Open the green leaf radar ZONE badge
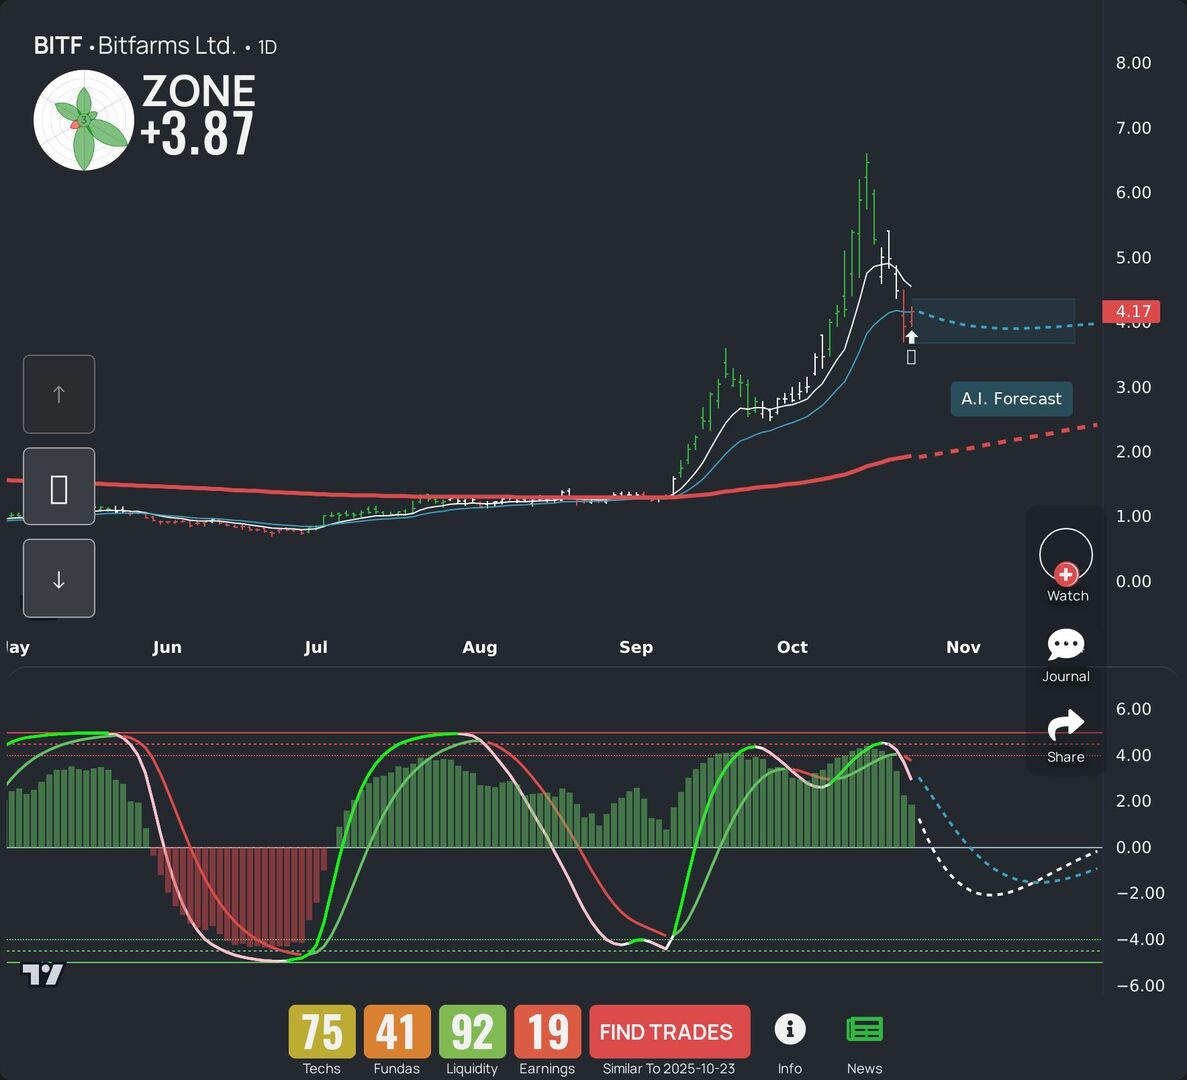Screen dimensions: 1187x1080 click(x=84, y=120)
